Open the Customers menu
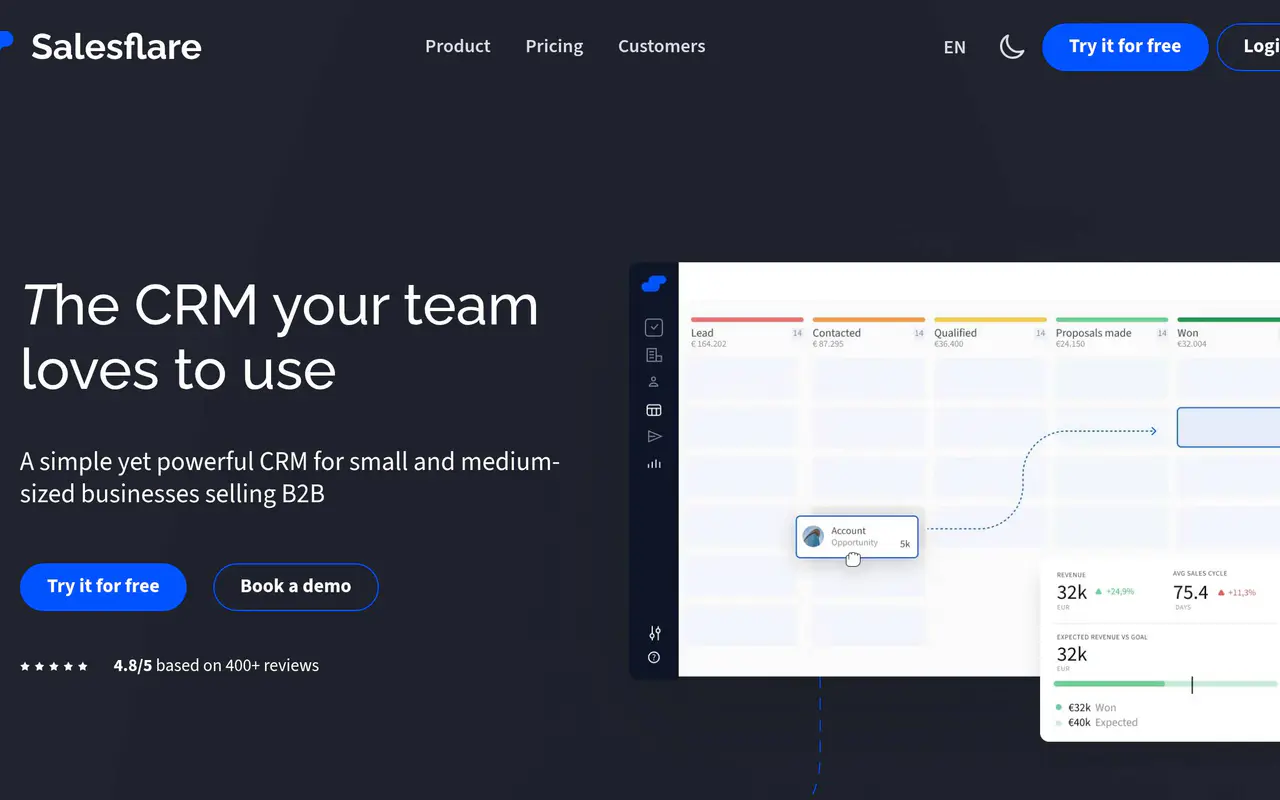Image resolution: width=1280 pixels, height=800 pixels. coord(661,46)
